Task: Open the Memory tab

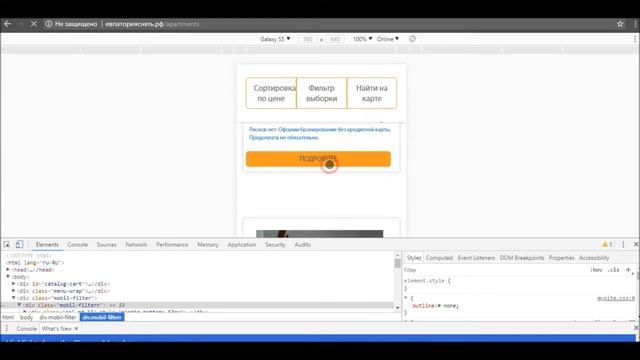Action: [x=208, y=244]
